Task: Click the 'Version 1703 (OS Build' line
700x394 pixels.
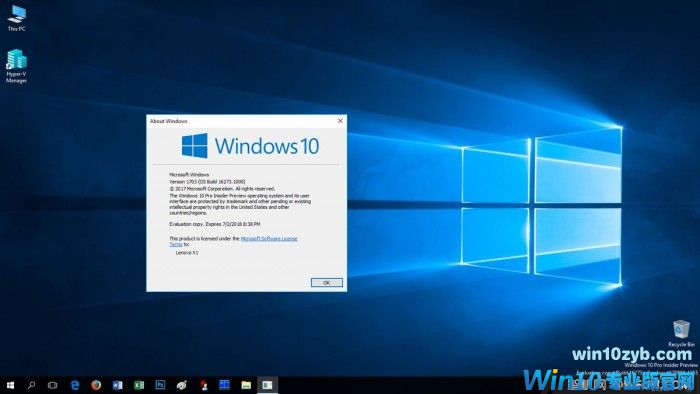Action: point(207,182)
